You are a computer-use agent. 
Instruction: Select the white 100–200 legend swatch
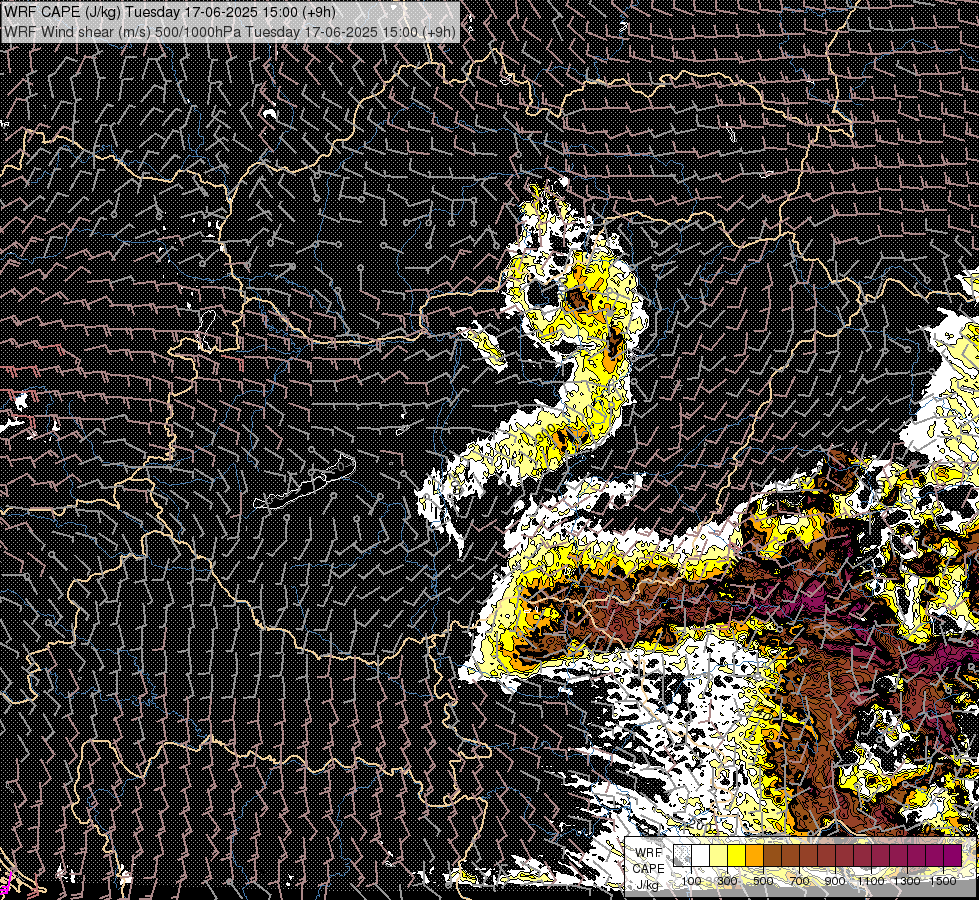pos(701,855)
